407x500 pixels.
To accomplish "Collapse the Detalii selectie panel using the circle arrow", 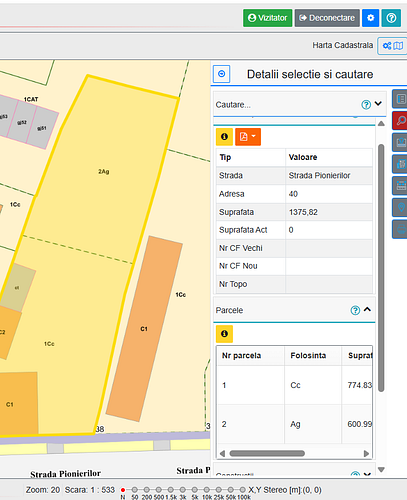I will (221, 74).
